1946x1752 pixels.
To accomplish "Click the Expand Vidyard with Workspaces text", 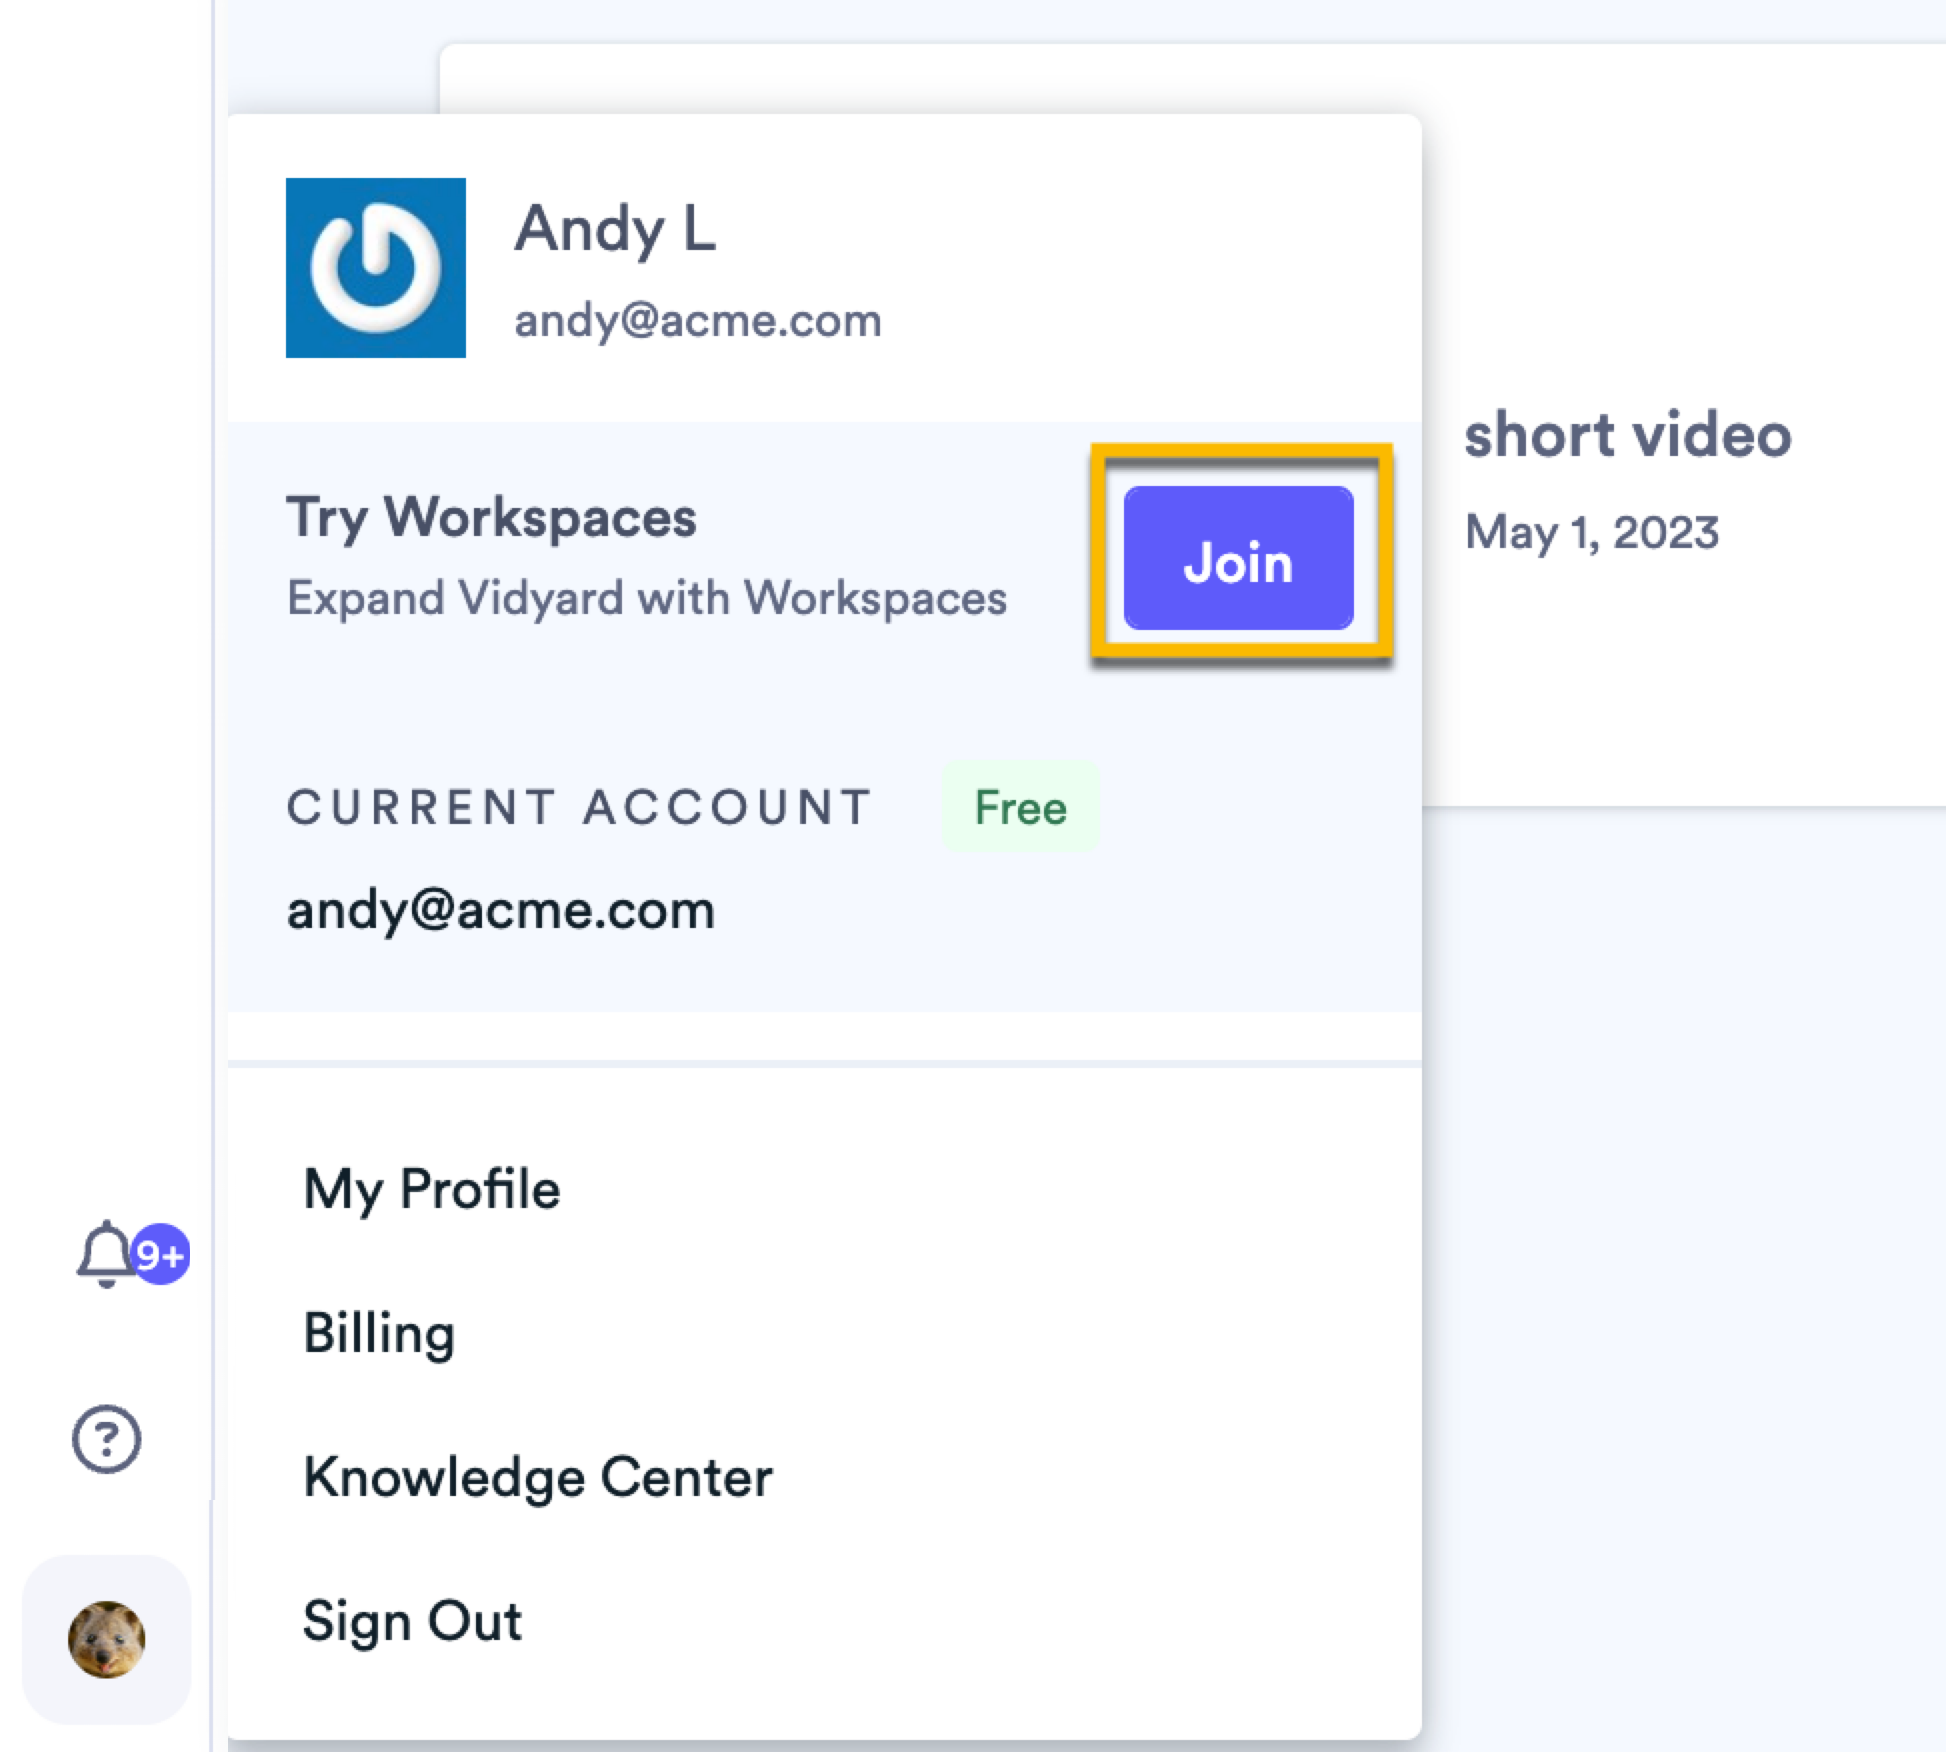I will coord(647,598).
